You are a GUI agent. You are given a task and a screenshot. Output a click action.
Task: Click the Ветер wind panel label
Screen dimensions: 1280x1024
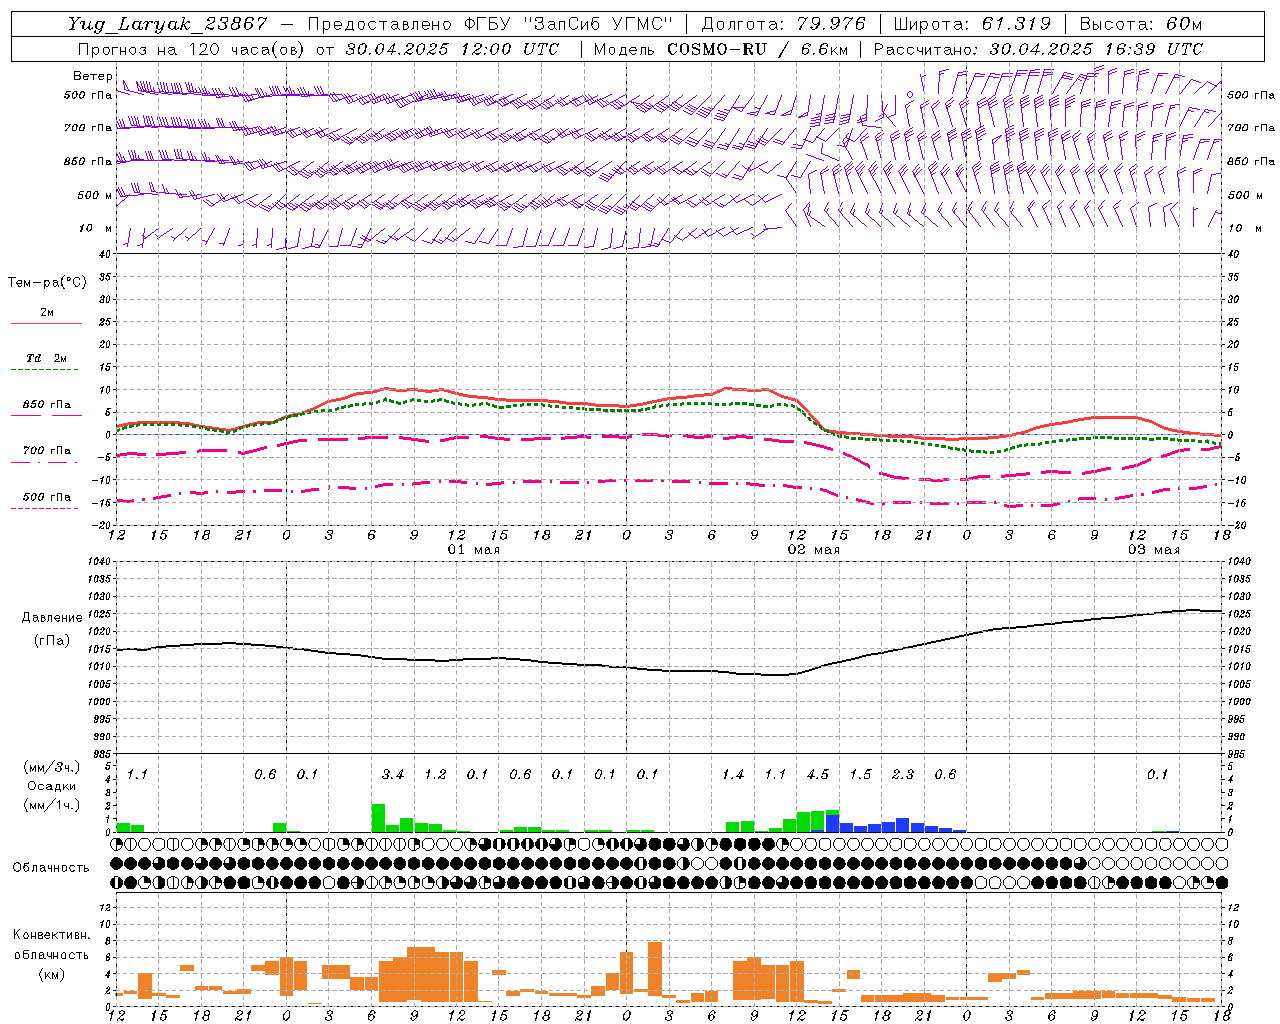pos(93,76)
